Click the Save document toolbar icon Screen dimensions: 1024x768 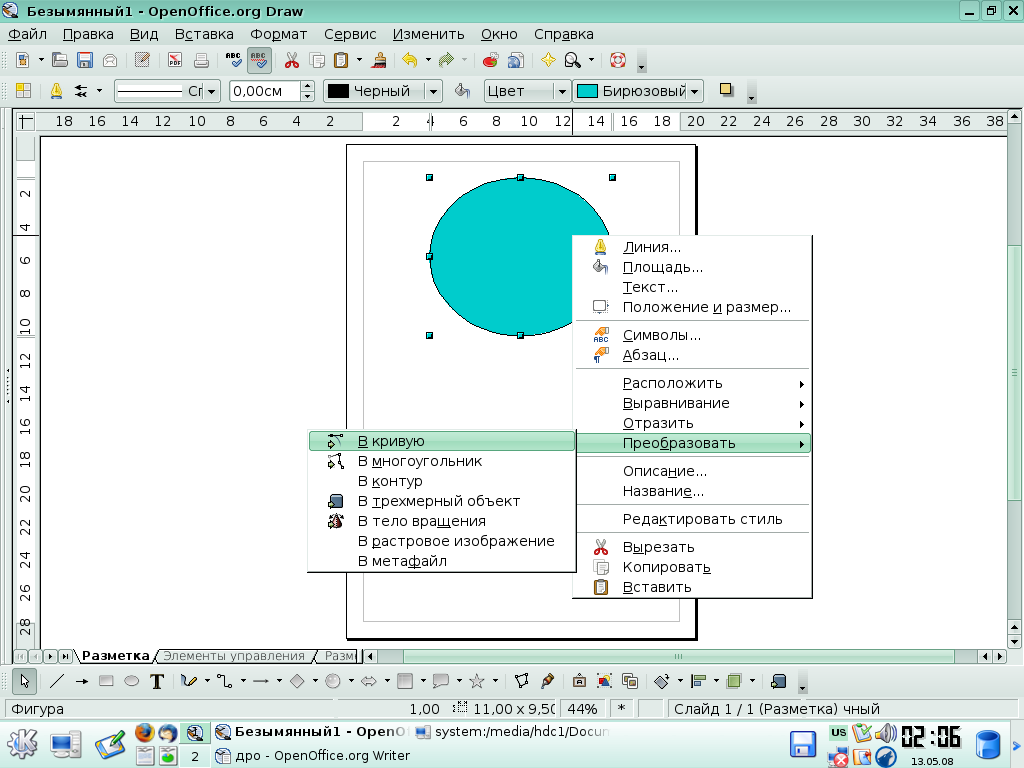tap(85, 60)
